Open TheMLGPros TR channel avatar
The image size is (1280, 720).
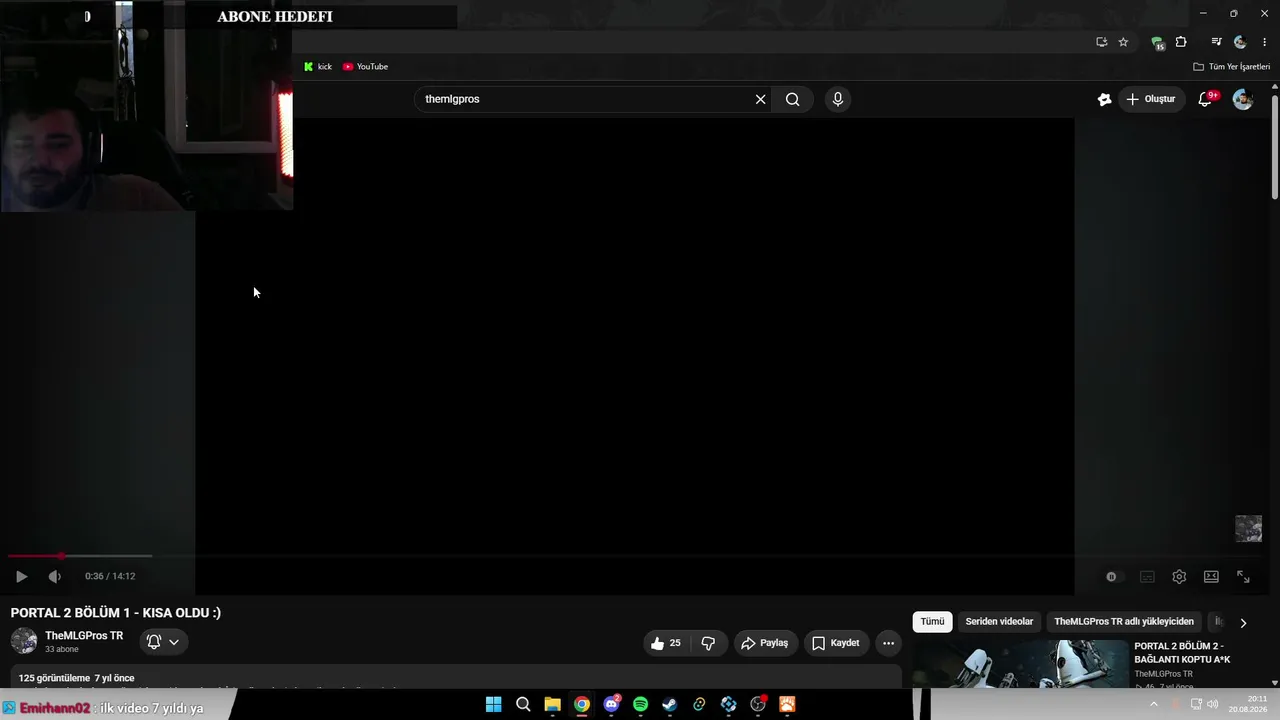(24, 641)
